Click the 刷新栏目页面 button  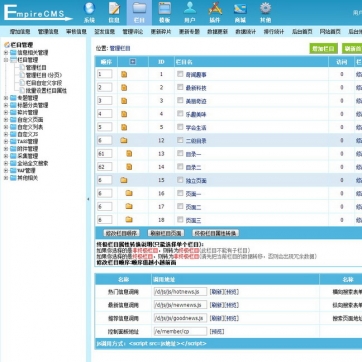[166, 233]
